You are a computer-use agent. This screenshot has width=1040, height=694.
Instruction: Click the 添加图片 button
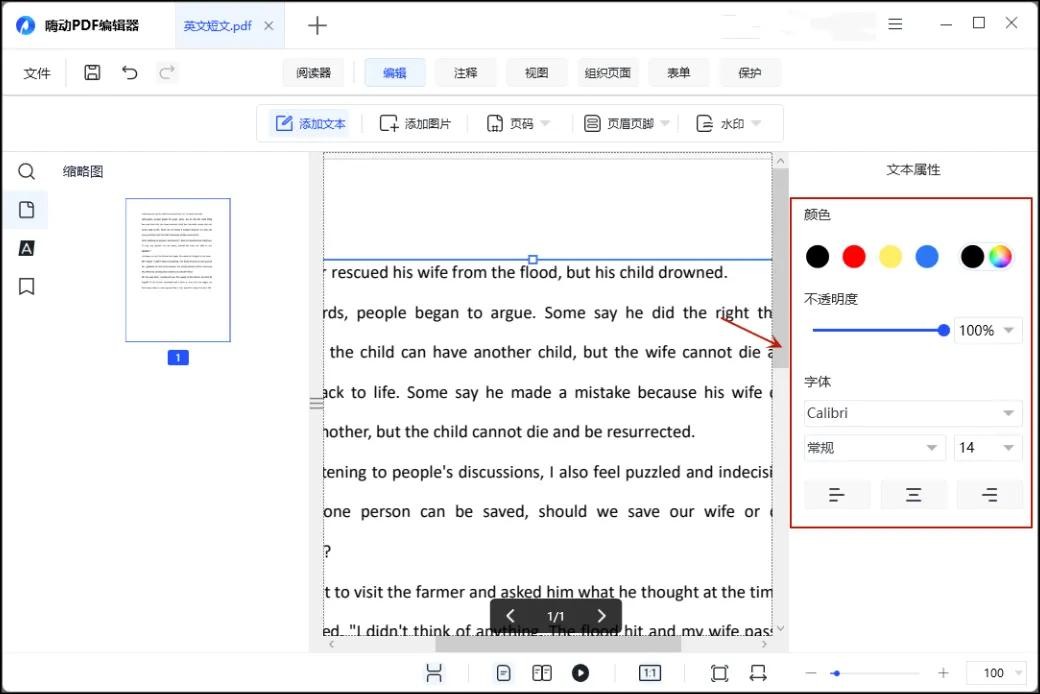click(x=415, y=124)
